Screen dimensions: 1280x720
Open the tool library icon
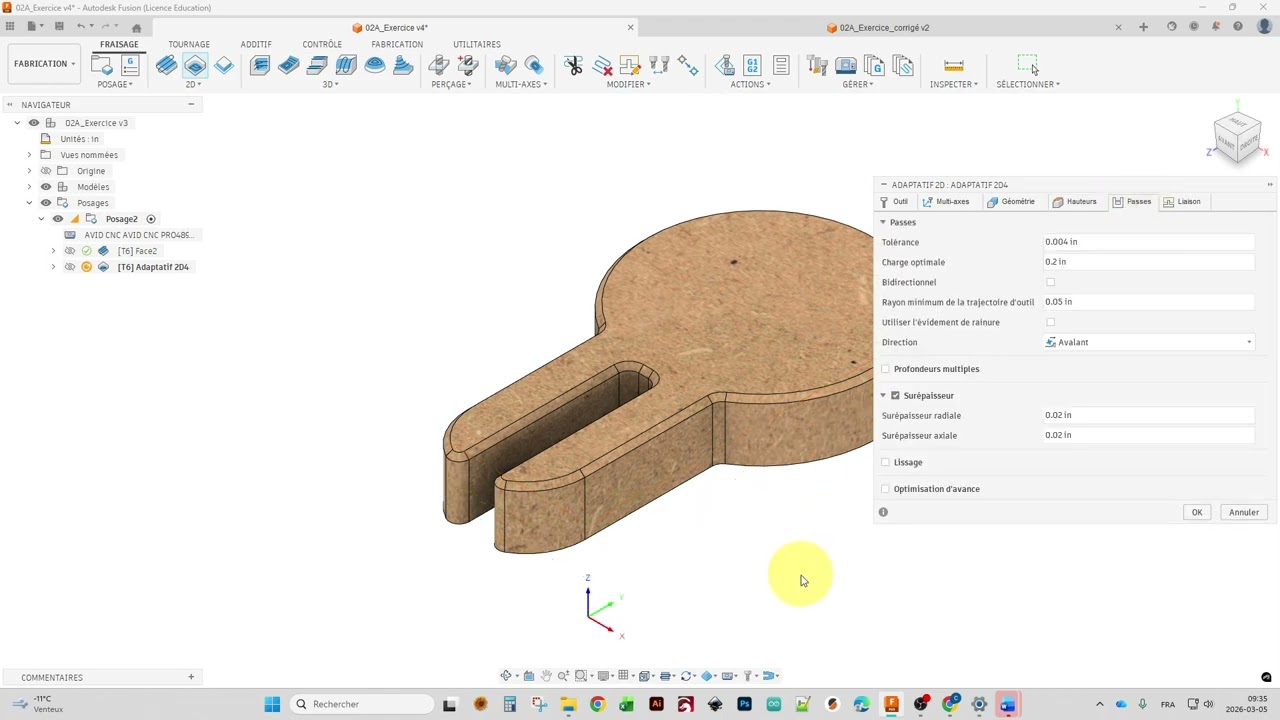point(817,65)
